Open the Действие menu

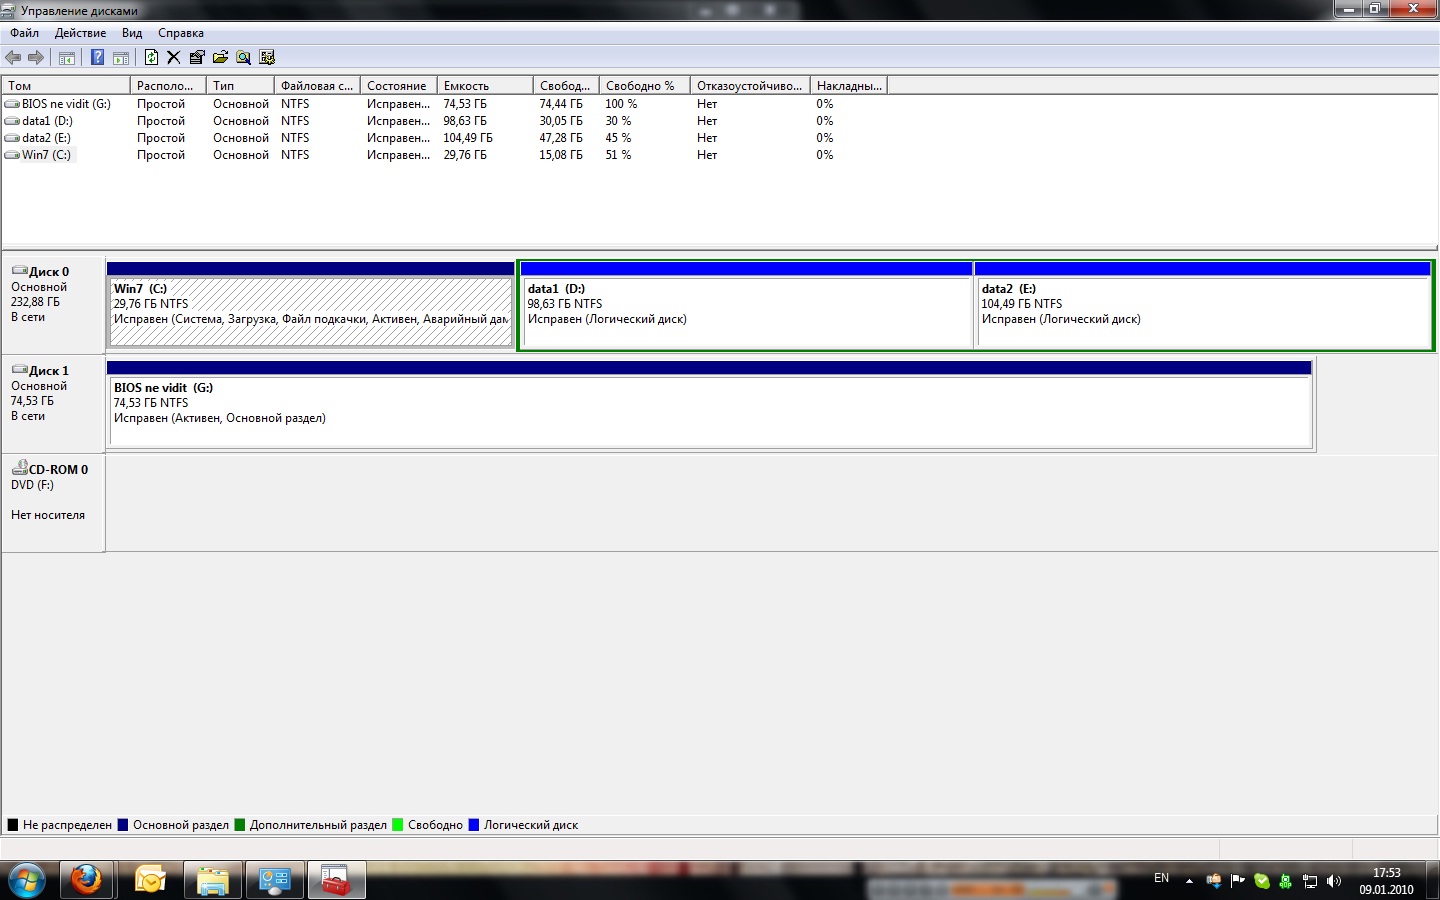pyautogui.click(x=80, y=33)
